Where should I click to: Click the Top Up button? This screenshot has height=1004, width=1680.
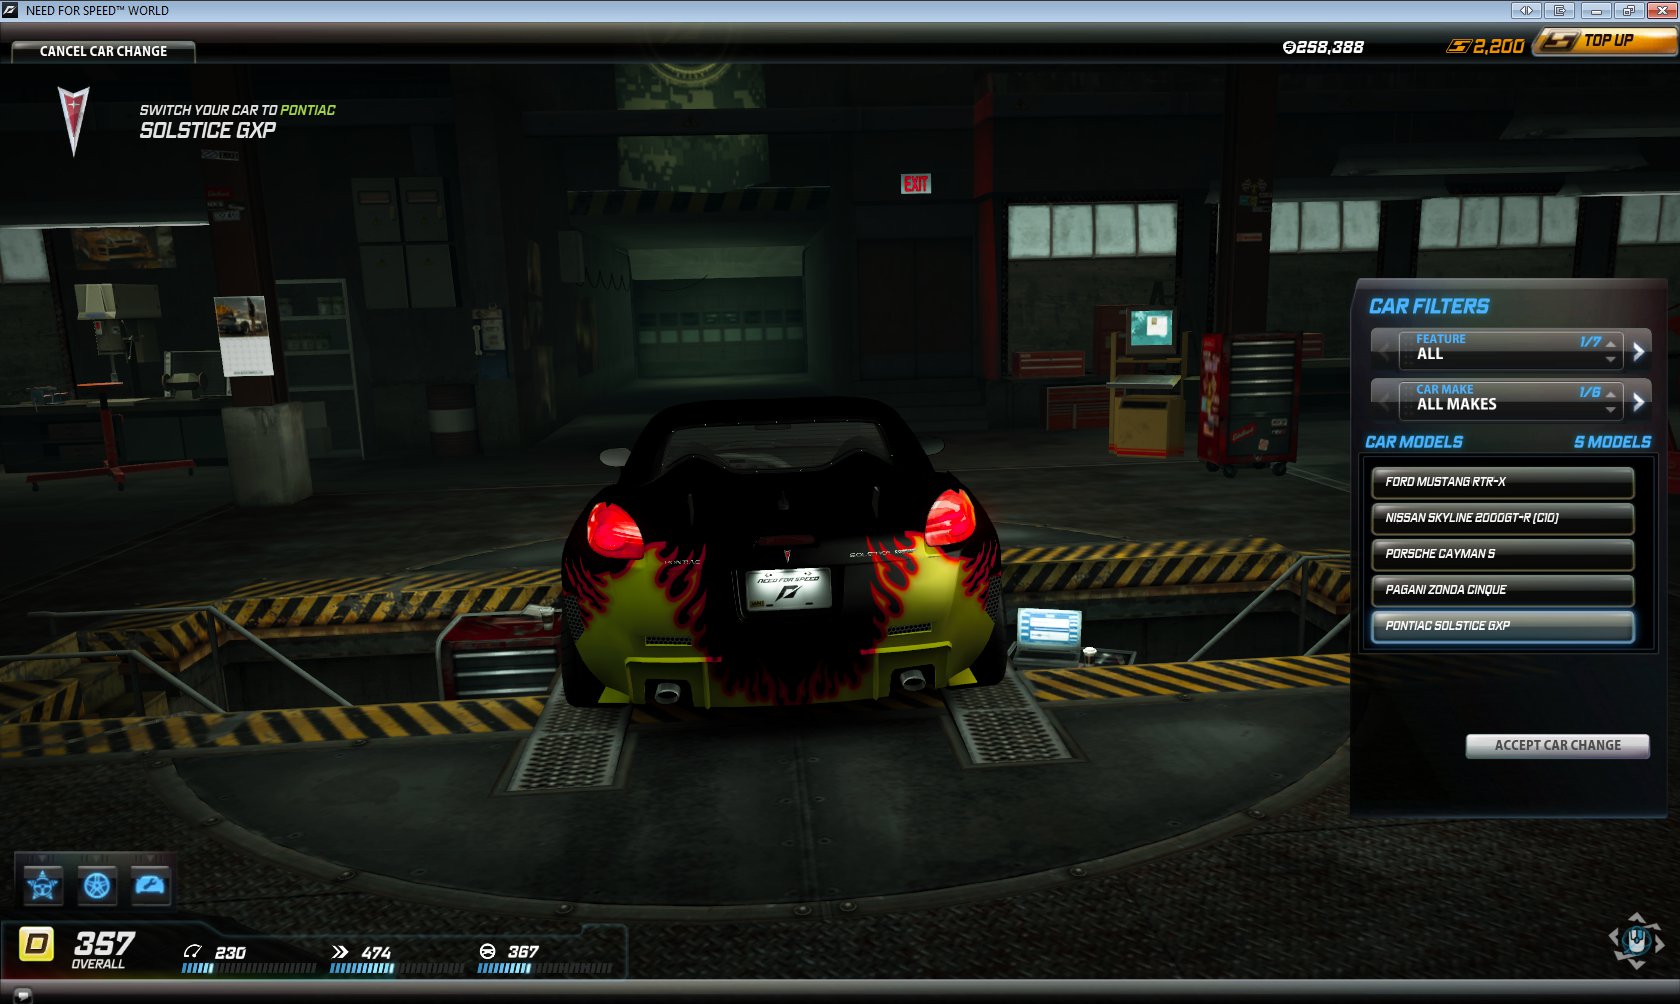1606,41
